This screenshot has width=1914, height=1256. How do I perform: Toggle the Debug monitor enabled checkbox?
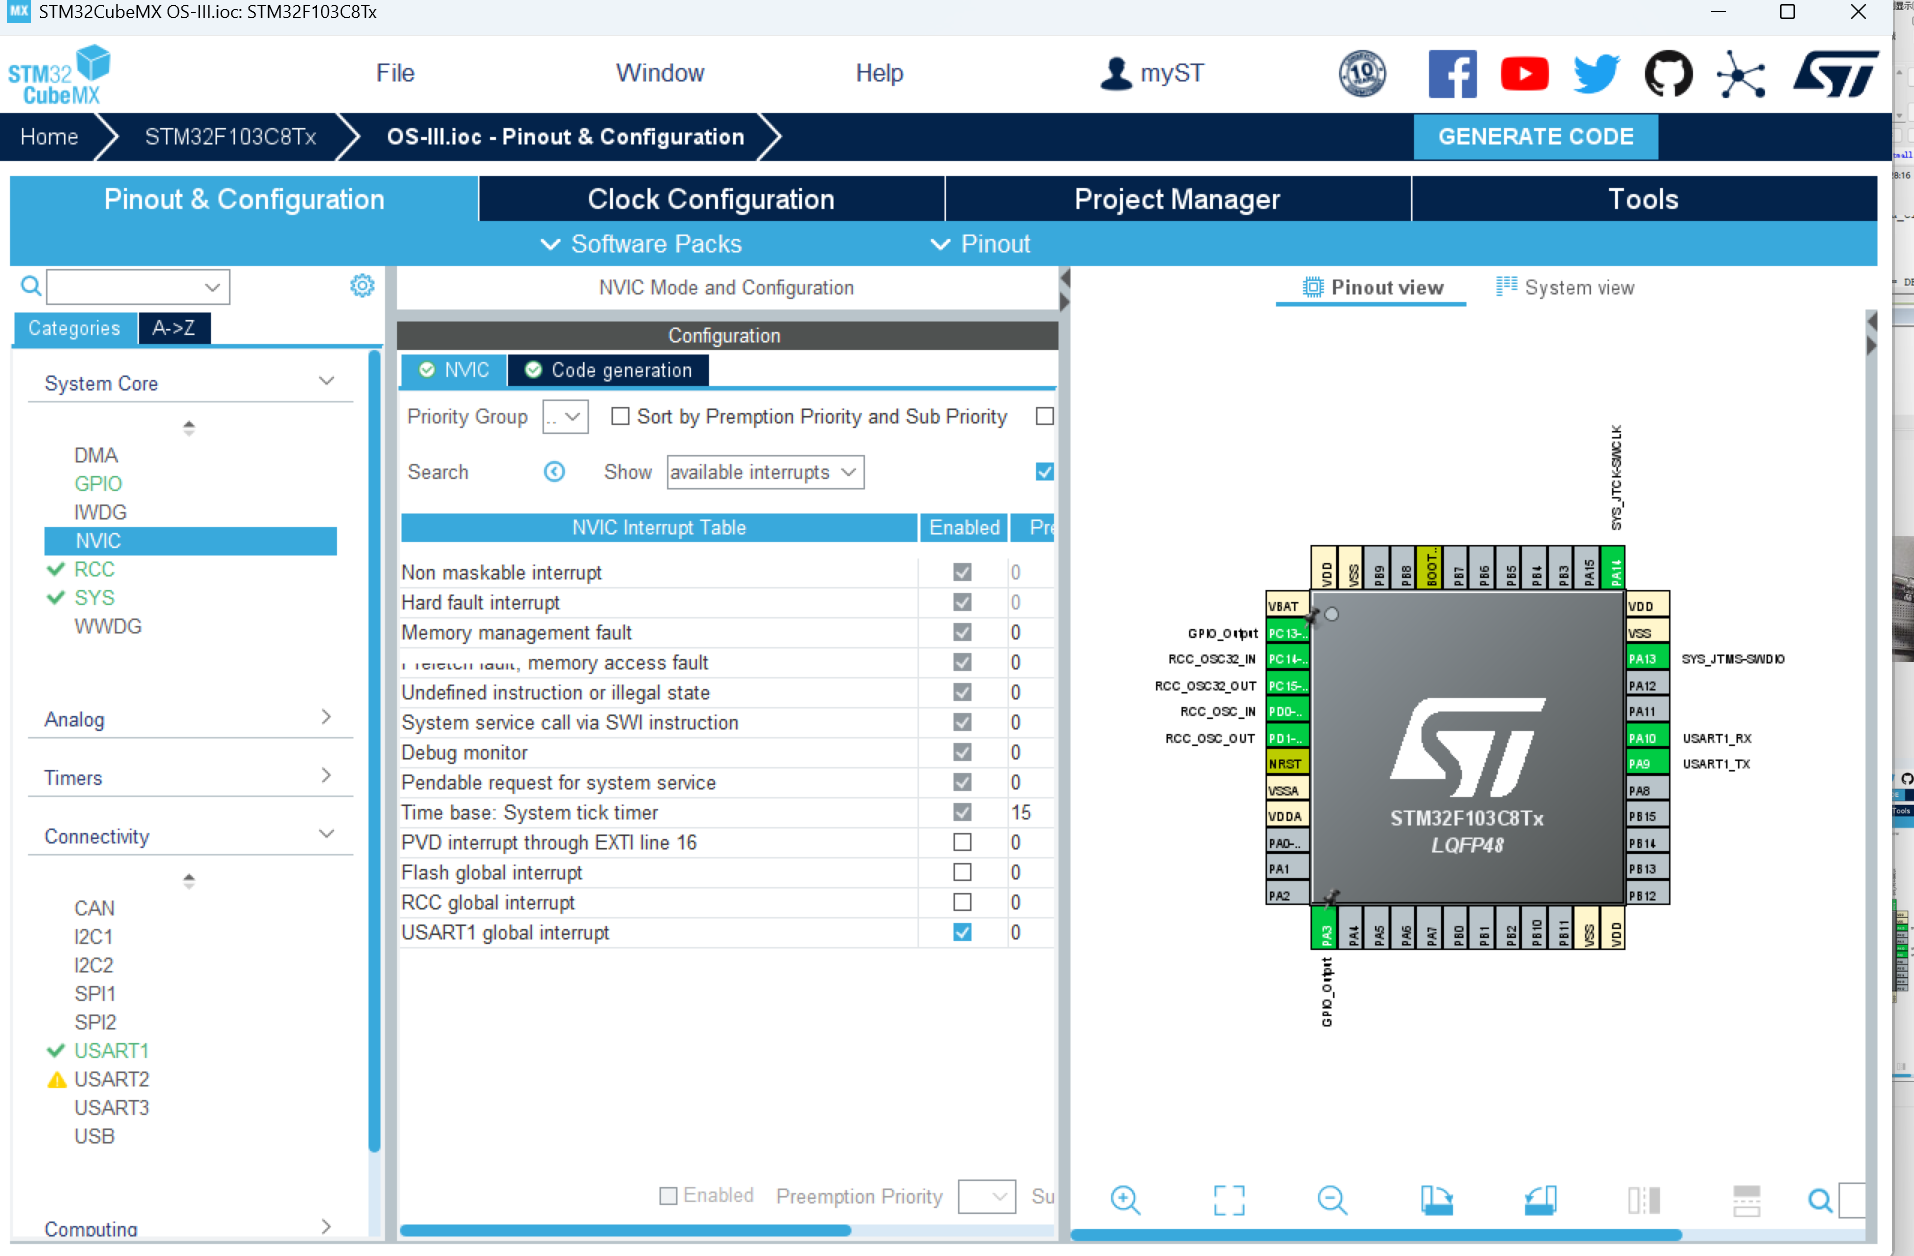962,752
